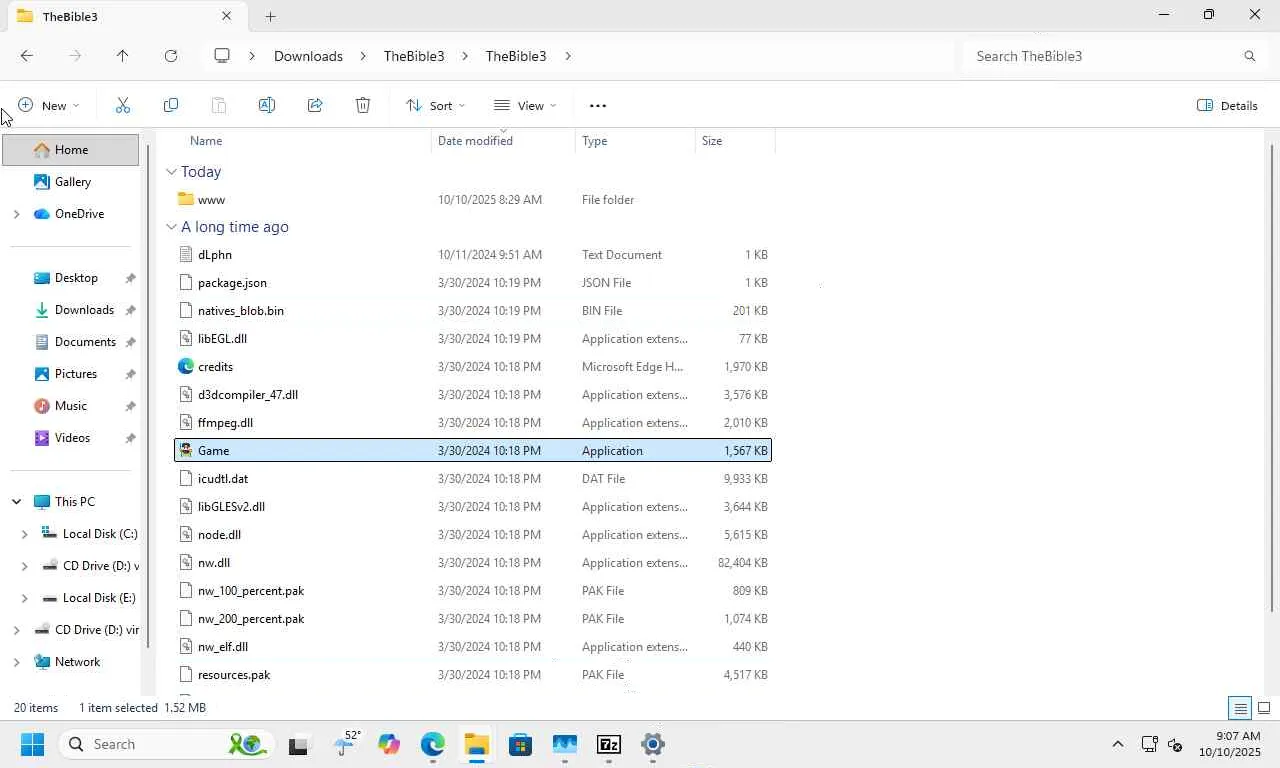Open the pinned Downloads folder
Viewport: 1280px width, 768px height.
pos(84,310)
